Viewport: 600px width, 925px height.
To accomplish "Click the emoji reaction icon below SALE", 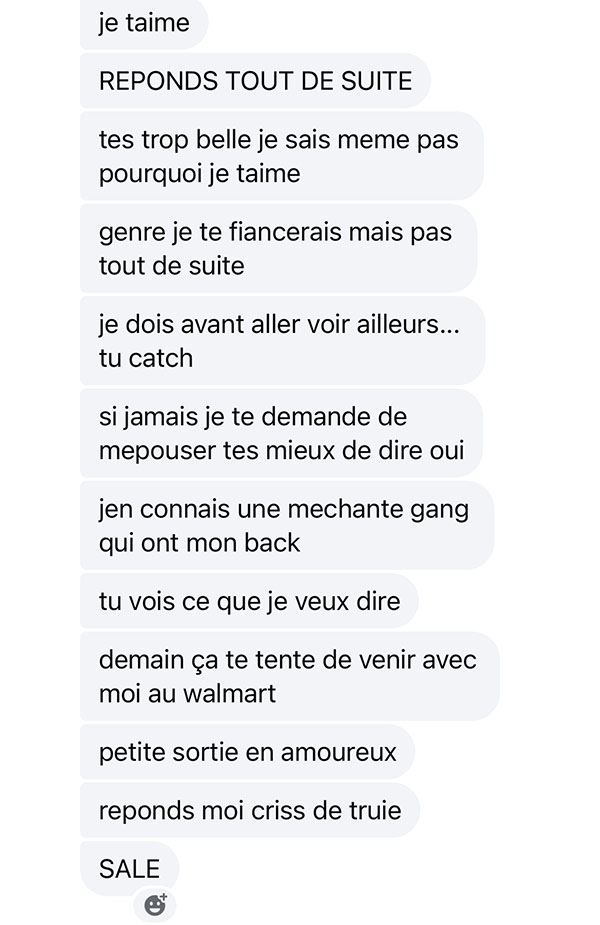I will click(x=156, y=904).
